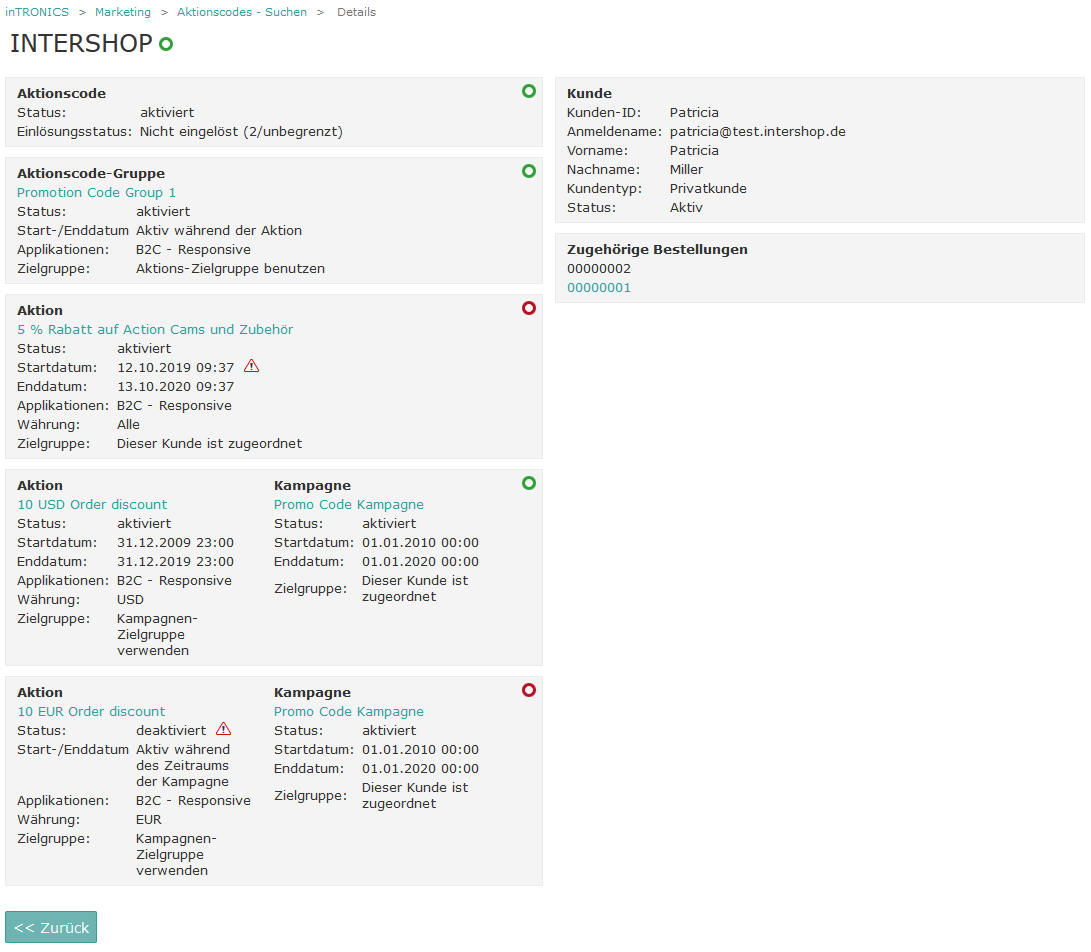Open the 5 % Rabatt auf Action Cams Aktion
The width and height of the screenshot is (1091, 952).
coord(155,328)
